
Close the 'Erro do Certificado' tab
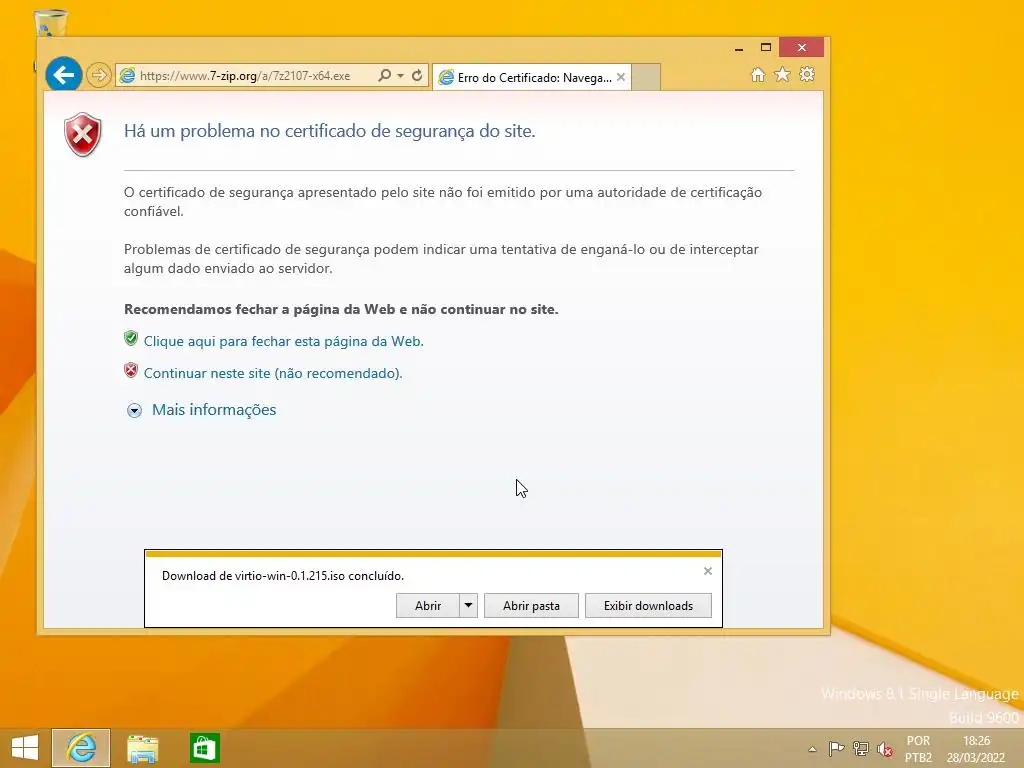coord(620,77)
